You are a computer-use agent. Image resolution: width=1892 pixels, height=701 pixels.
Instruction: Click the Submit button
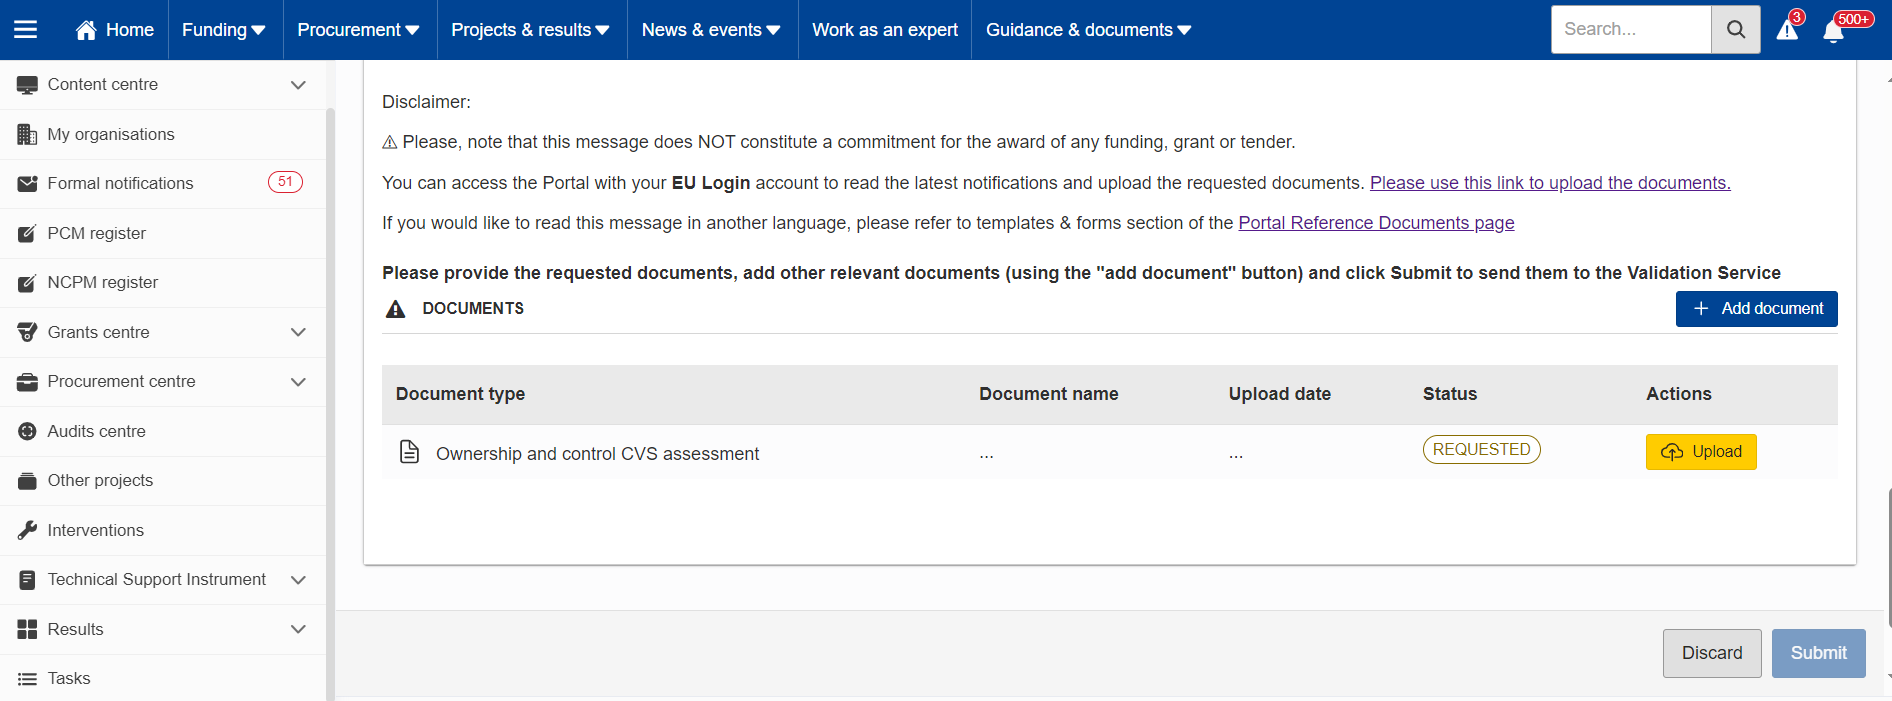1818,653
